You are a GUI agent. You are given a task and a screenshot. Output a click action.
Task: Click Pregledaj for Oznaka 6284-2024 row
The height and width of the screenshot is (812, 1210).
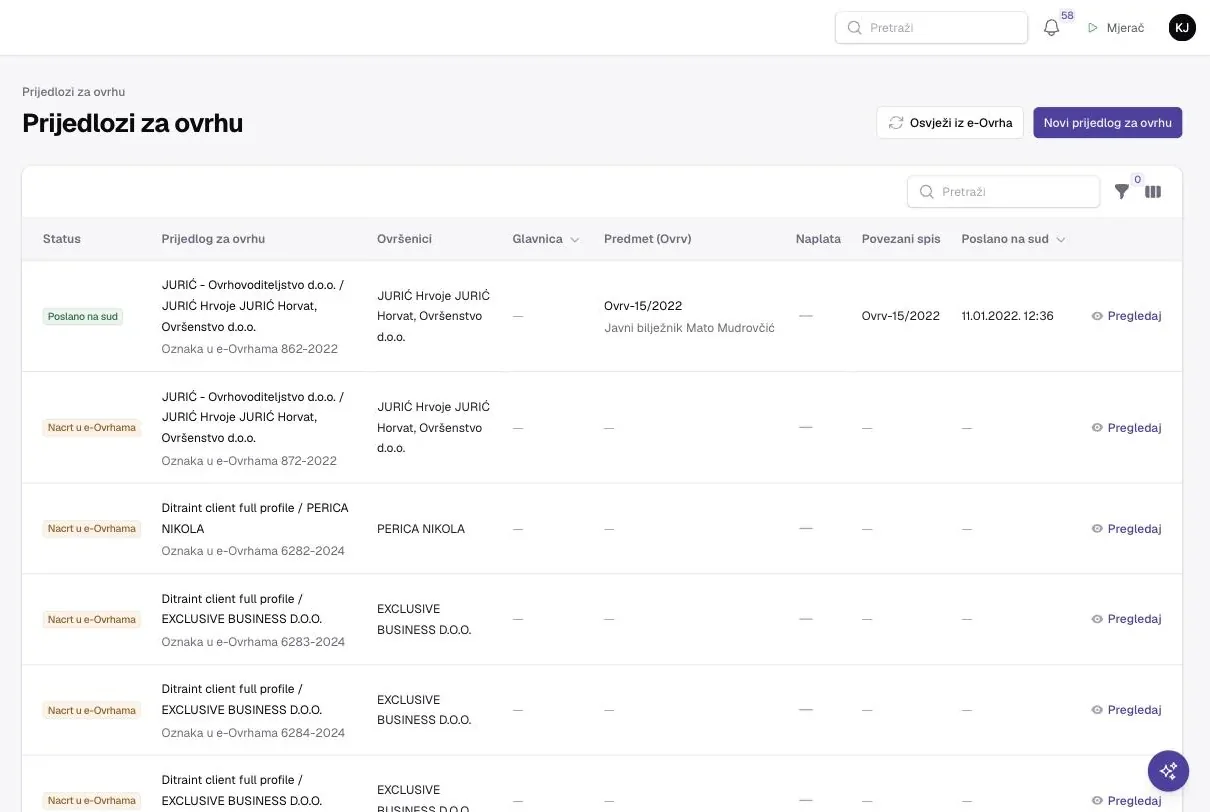pos(1126,710)
